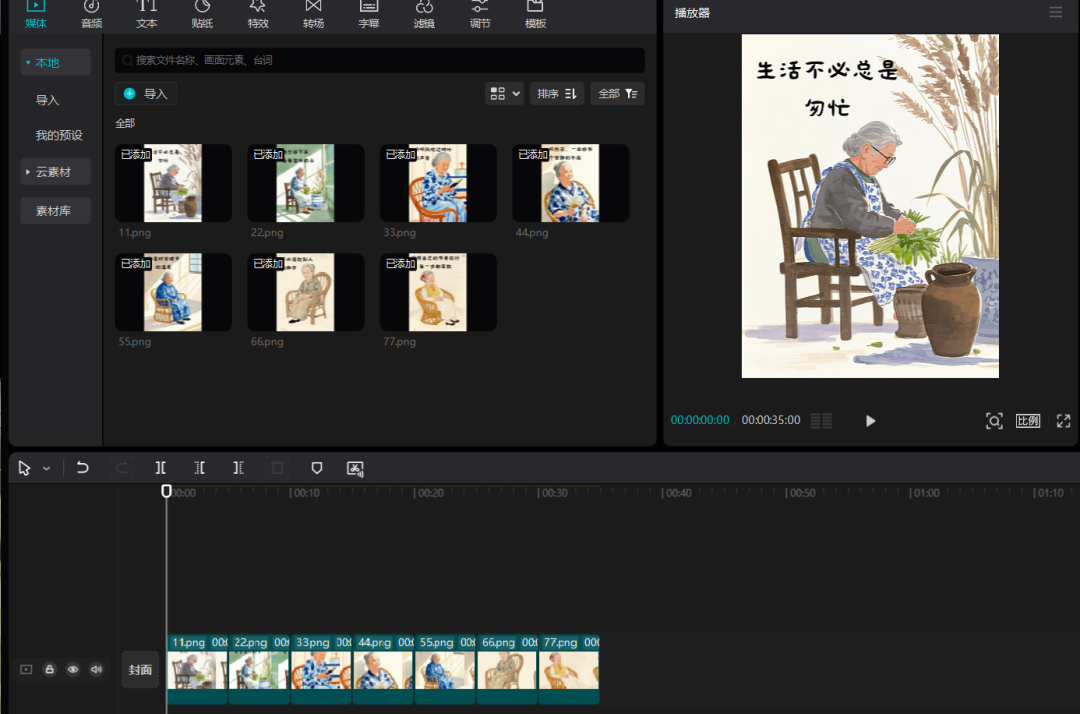Click the current timecode 00:00:00:00

click(x=700, y=420)
